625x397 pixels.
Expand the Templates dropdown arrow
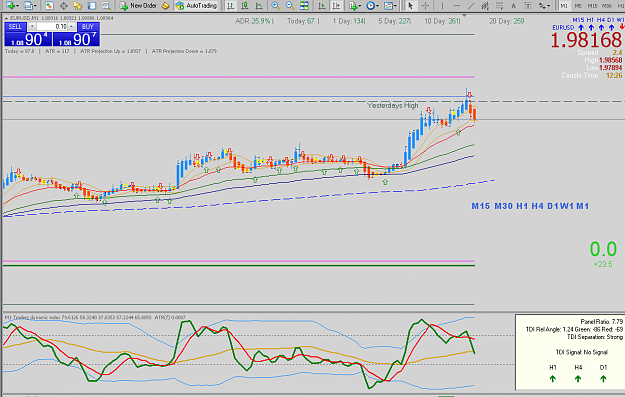pyautogui.click(x=395, y=6)
